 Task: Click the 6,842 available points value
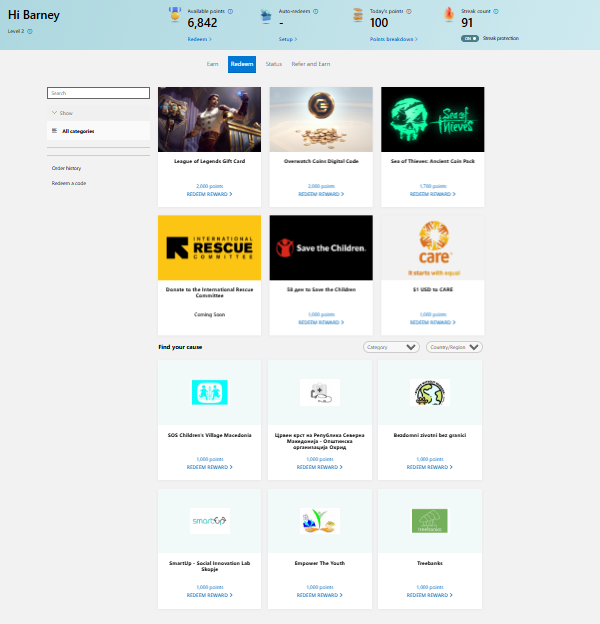[x=203, y=23]
